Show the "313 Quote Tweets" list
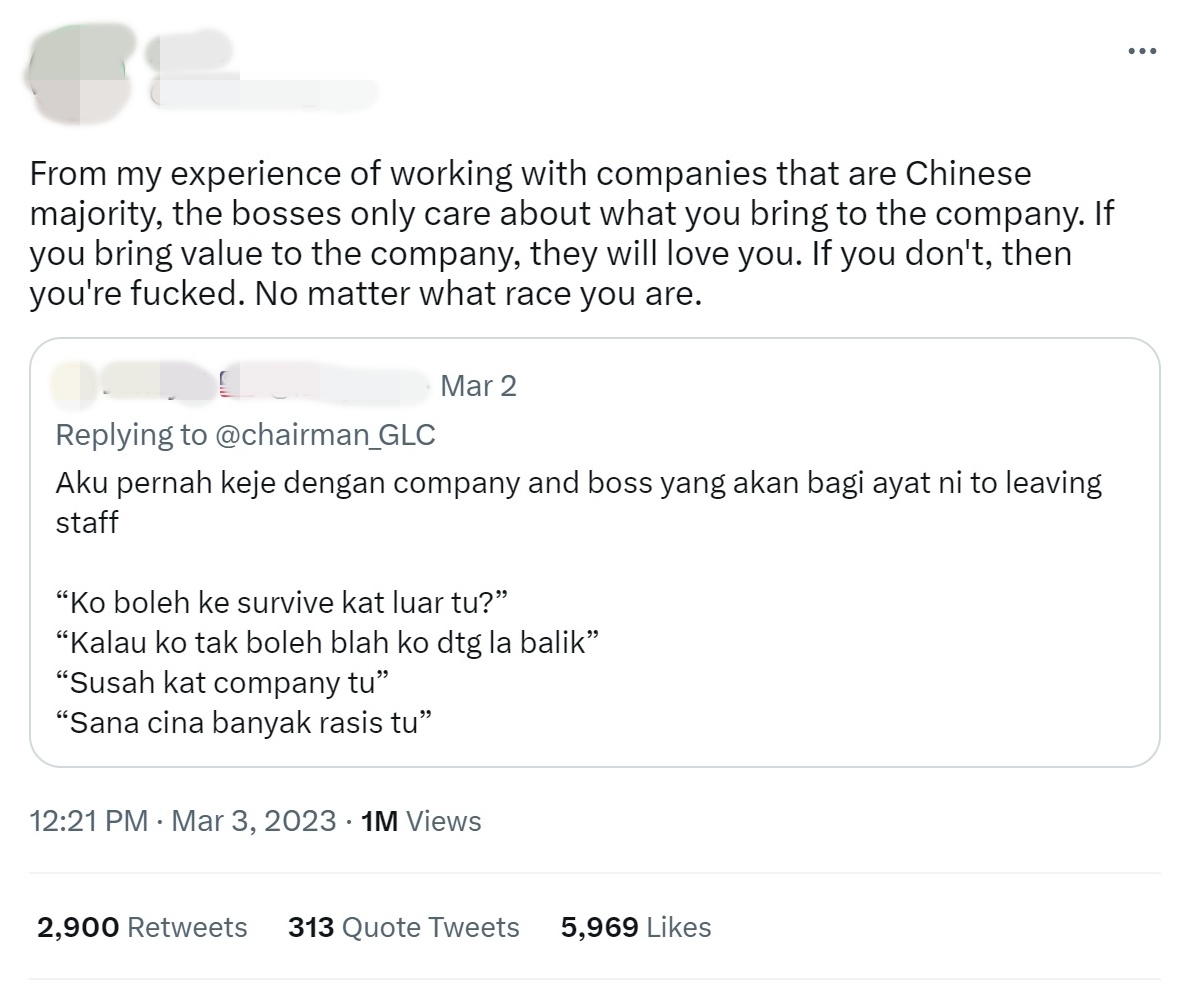Viewport: 1193px width, 999px height. point(404,927)
